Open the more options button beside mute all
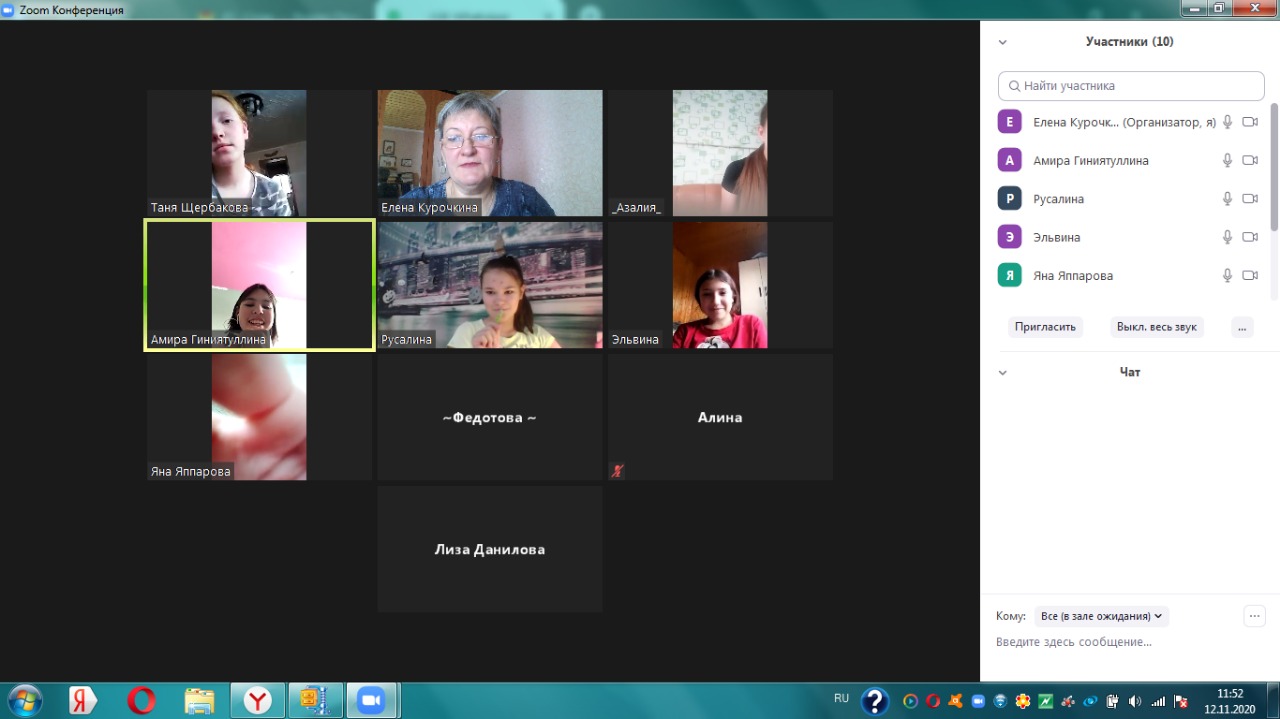Viewport: 1280px width, 719px height. pos(1242,327)
